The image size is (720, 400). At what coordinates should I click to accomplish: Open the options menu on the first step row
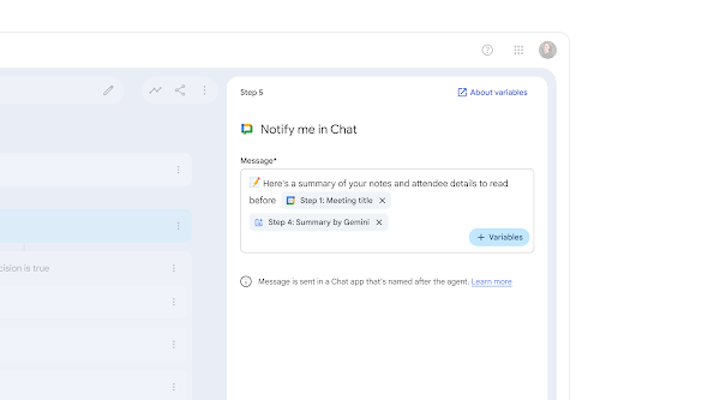click(178, 170)
